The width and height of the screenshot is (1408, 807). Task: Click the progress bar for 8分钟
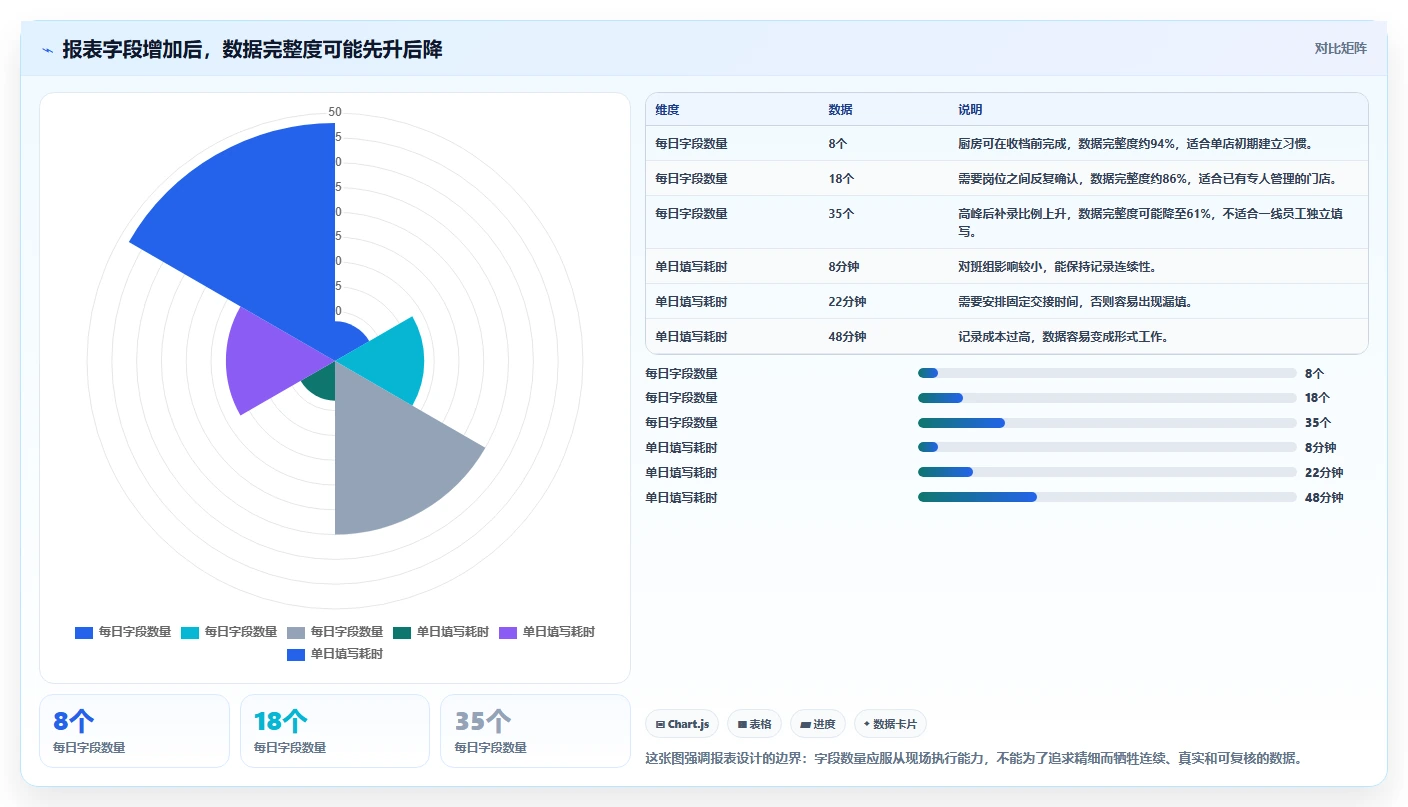tap(1107, 448)
